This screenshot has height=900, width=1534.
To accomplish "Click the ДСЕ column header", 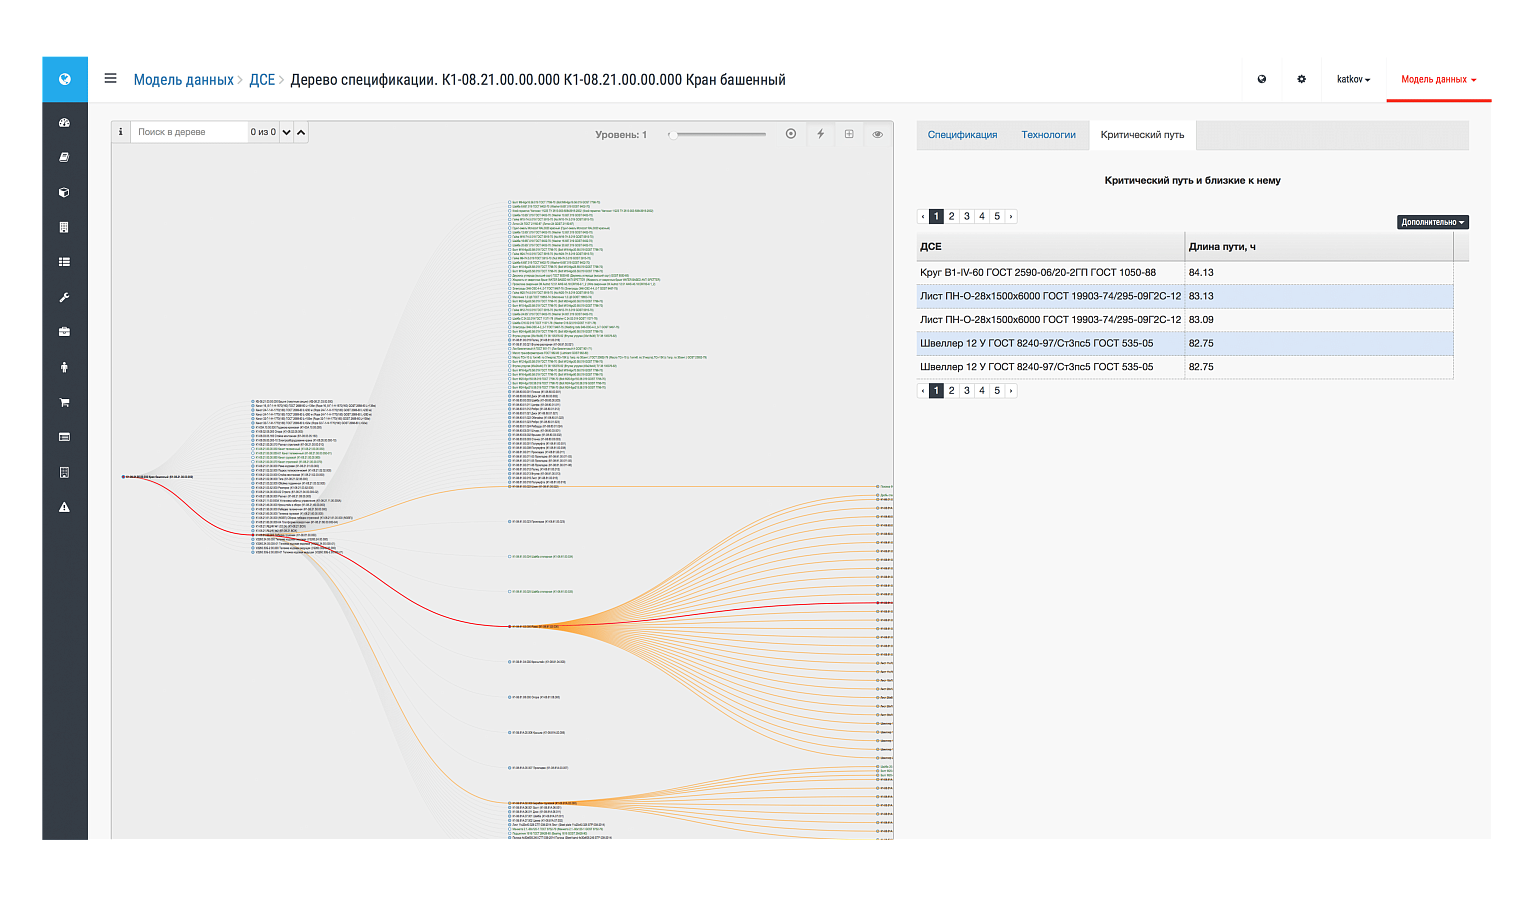I will click(1050, 246).
